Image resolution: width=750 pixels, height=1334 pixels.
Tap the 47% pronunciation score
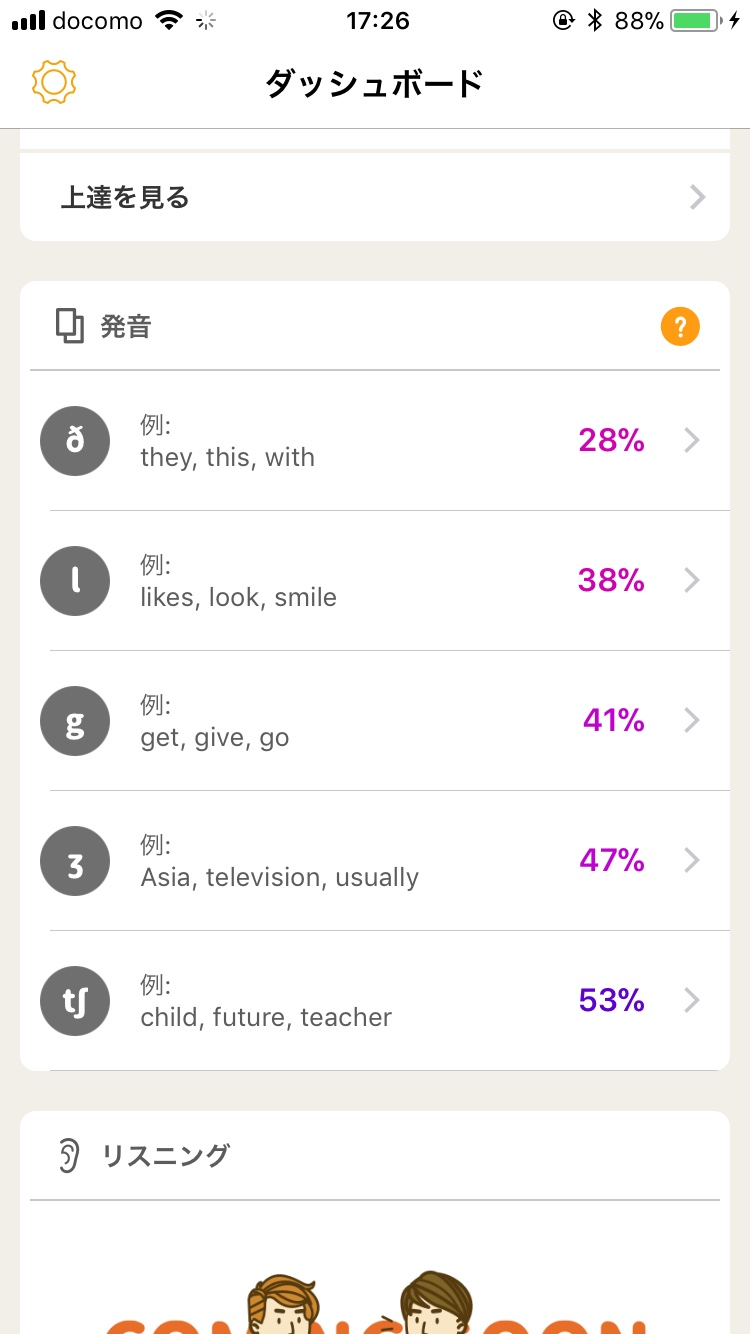[611, 861]
